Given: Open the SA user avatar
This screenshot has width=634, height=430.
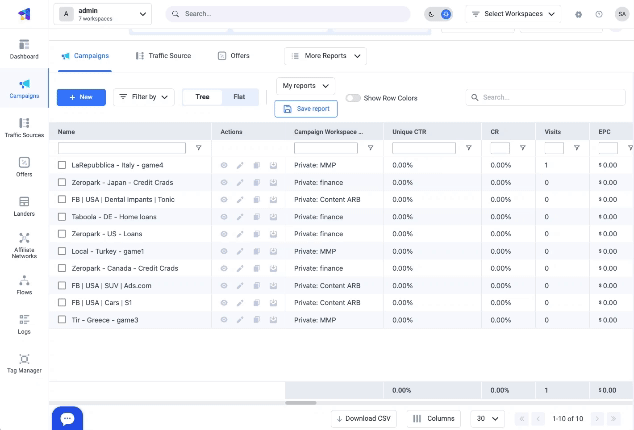Looking at the screenshot, I should (622, 14).
